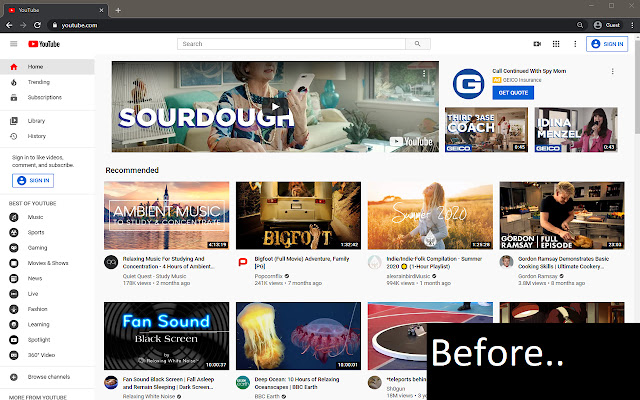
Task: Click the GET QUOTE button
Action: pos(513,93)
